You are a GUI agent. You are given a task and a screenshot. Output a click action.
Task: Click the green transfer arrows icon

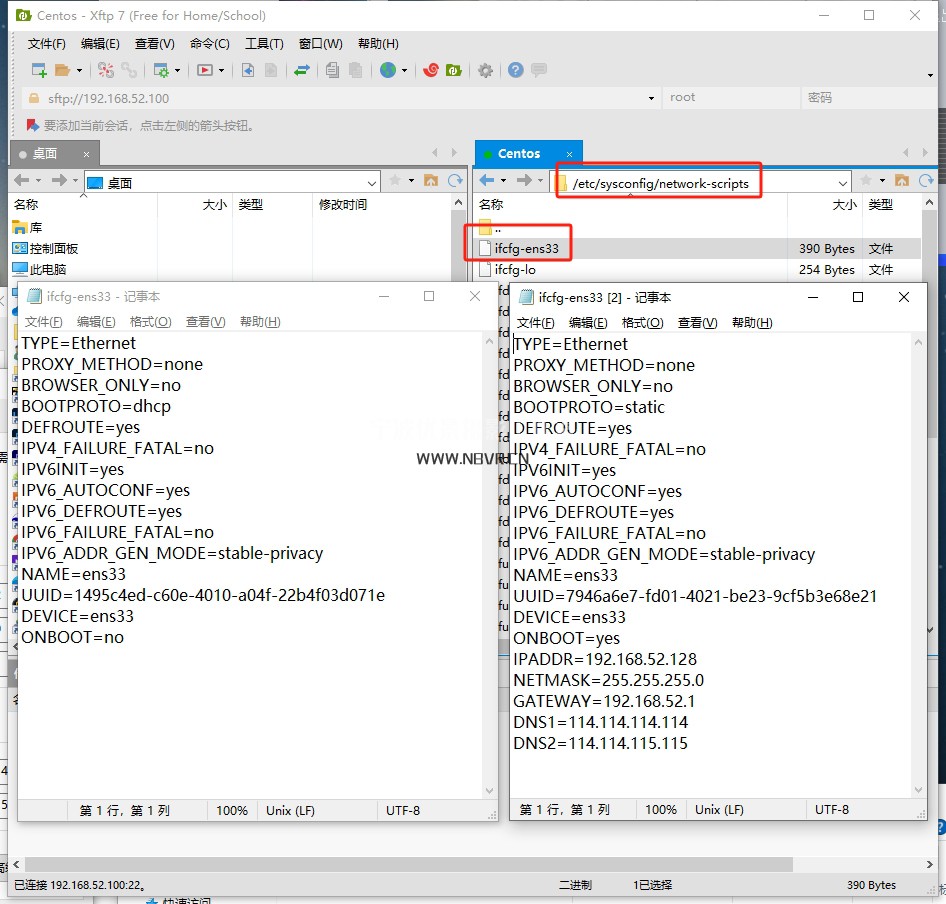click(301, 70)
